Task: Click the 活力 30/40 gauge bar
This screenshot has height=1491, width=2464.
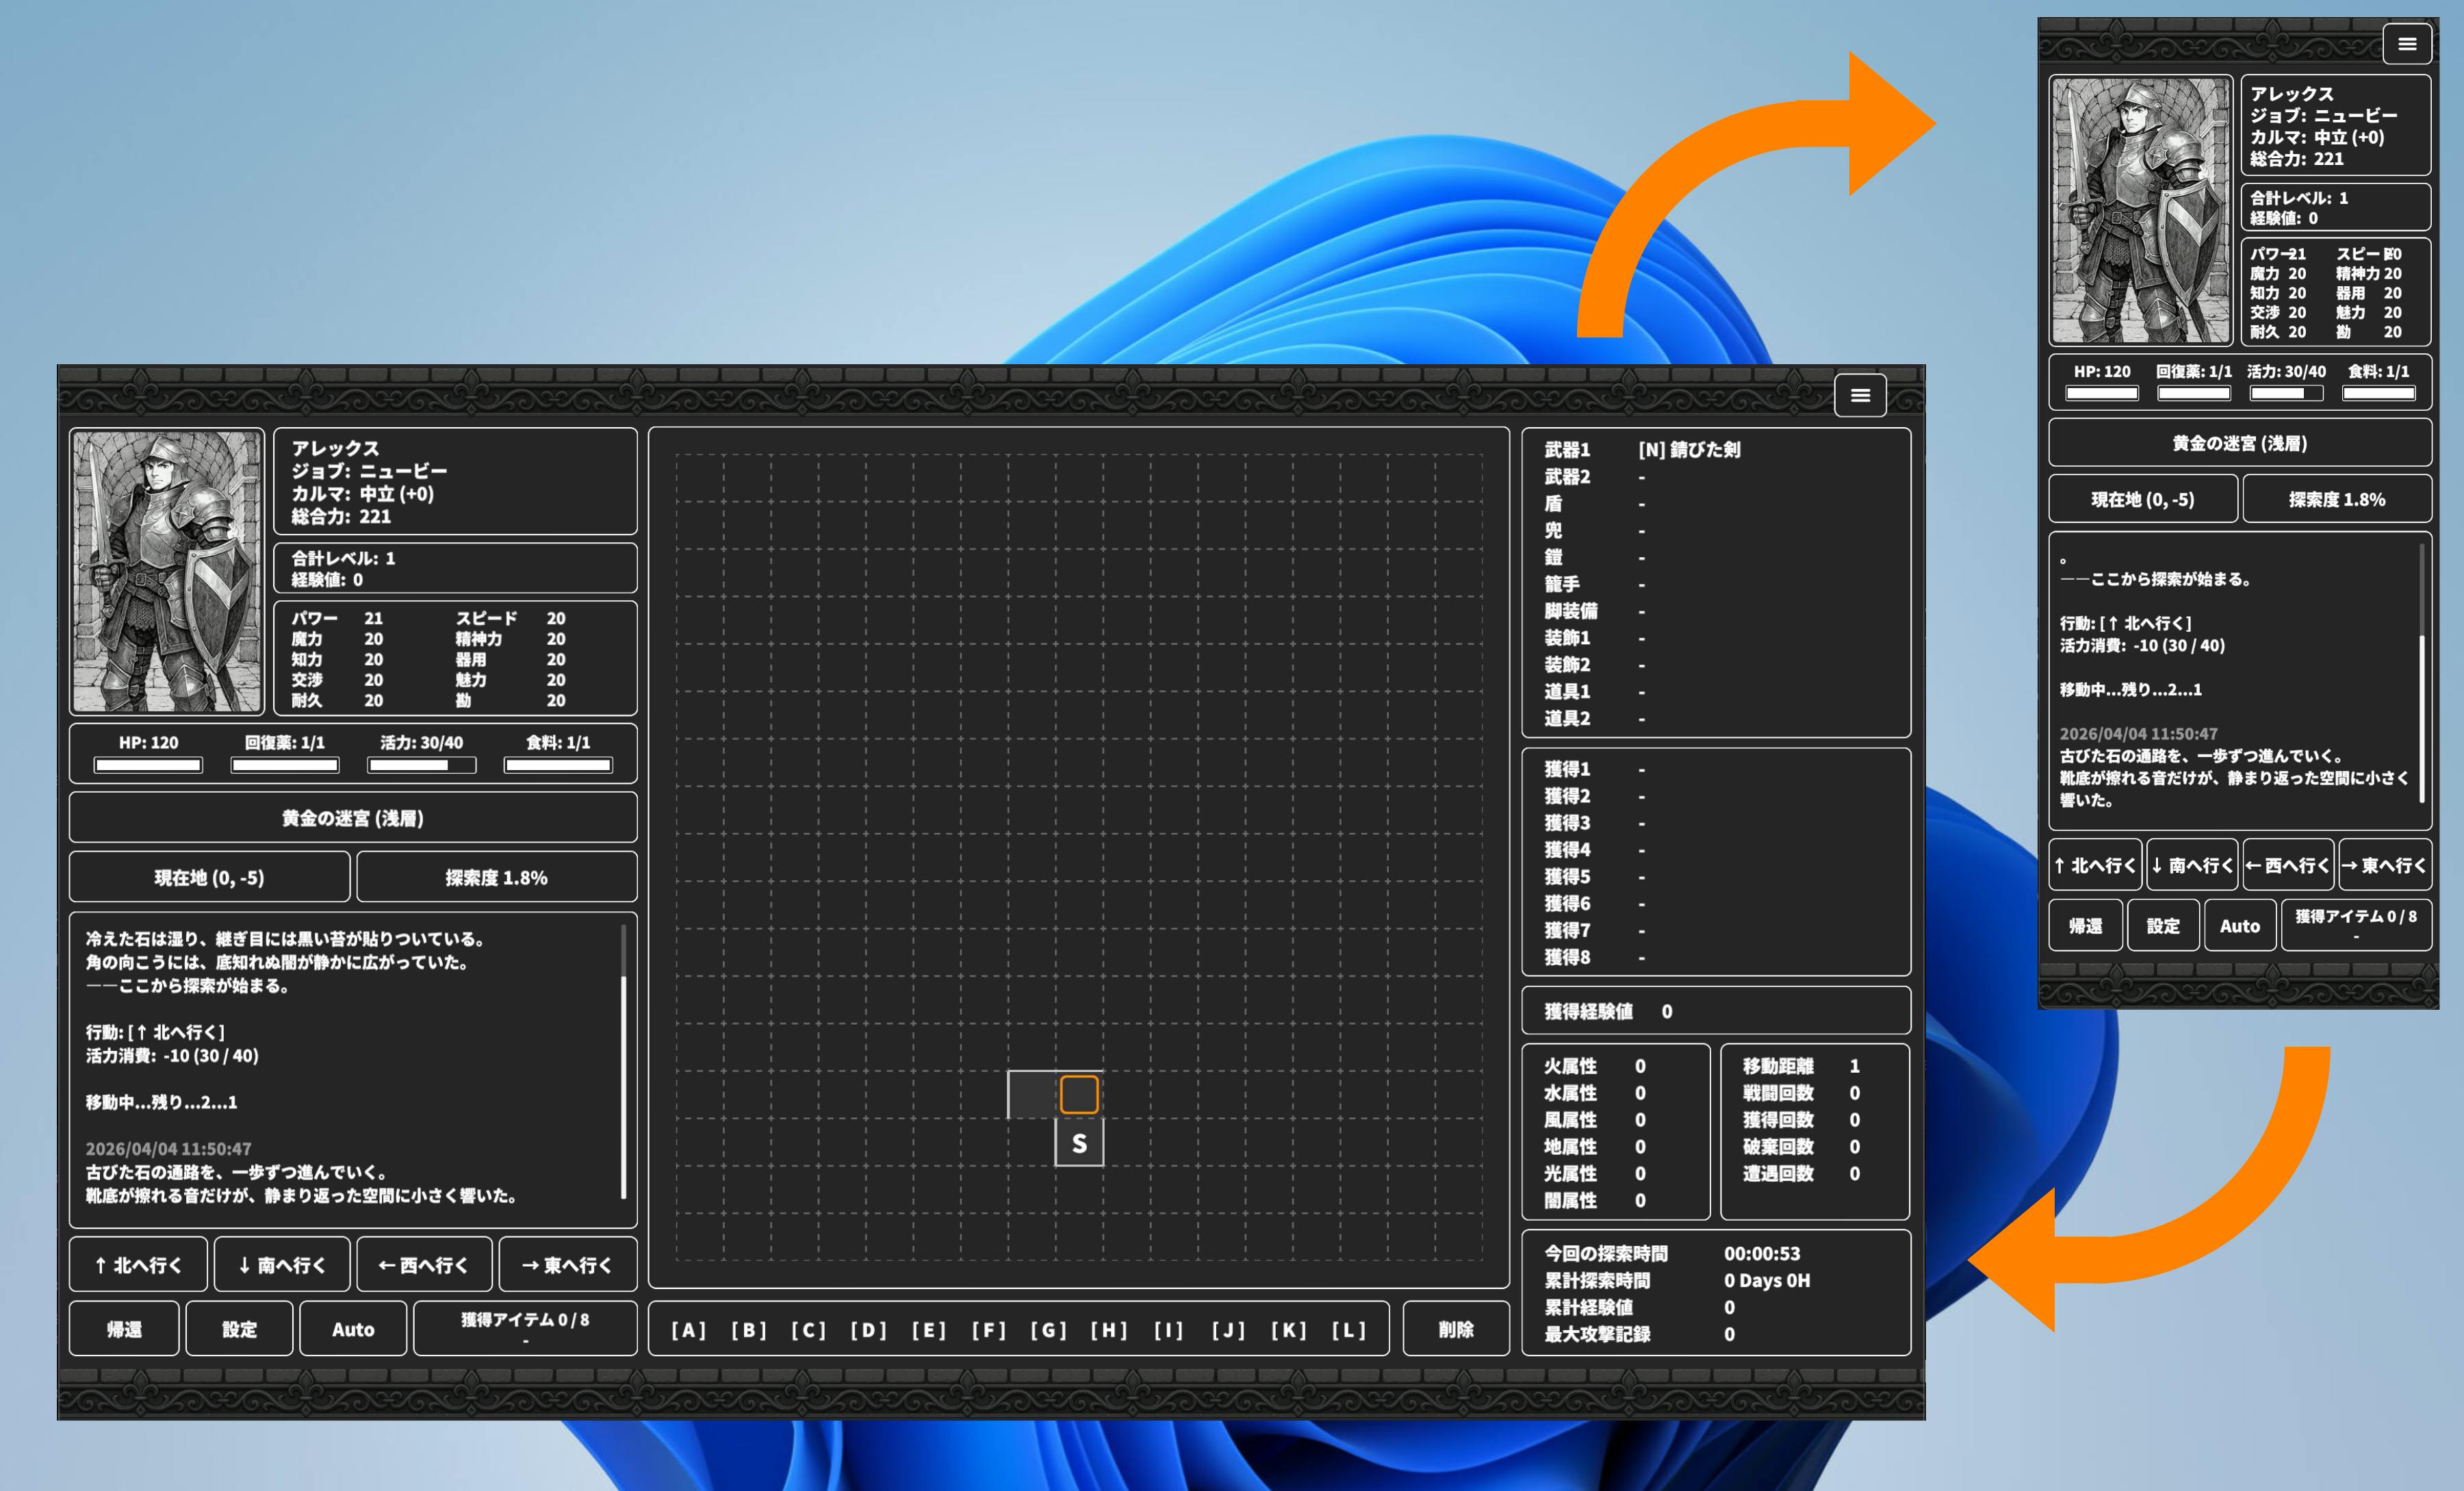Action: (421, 765)
